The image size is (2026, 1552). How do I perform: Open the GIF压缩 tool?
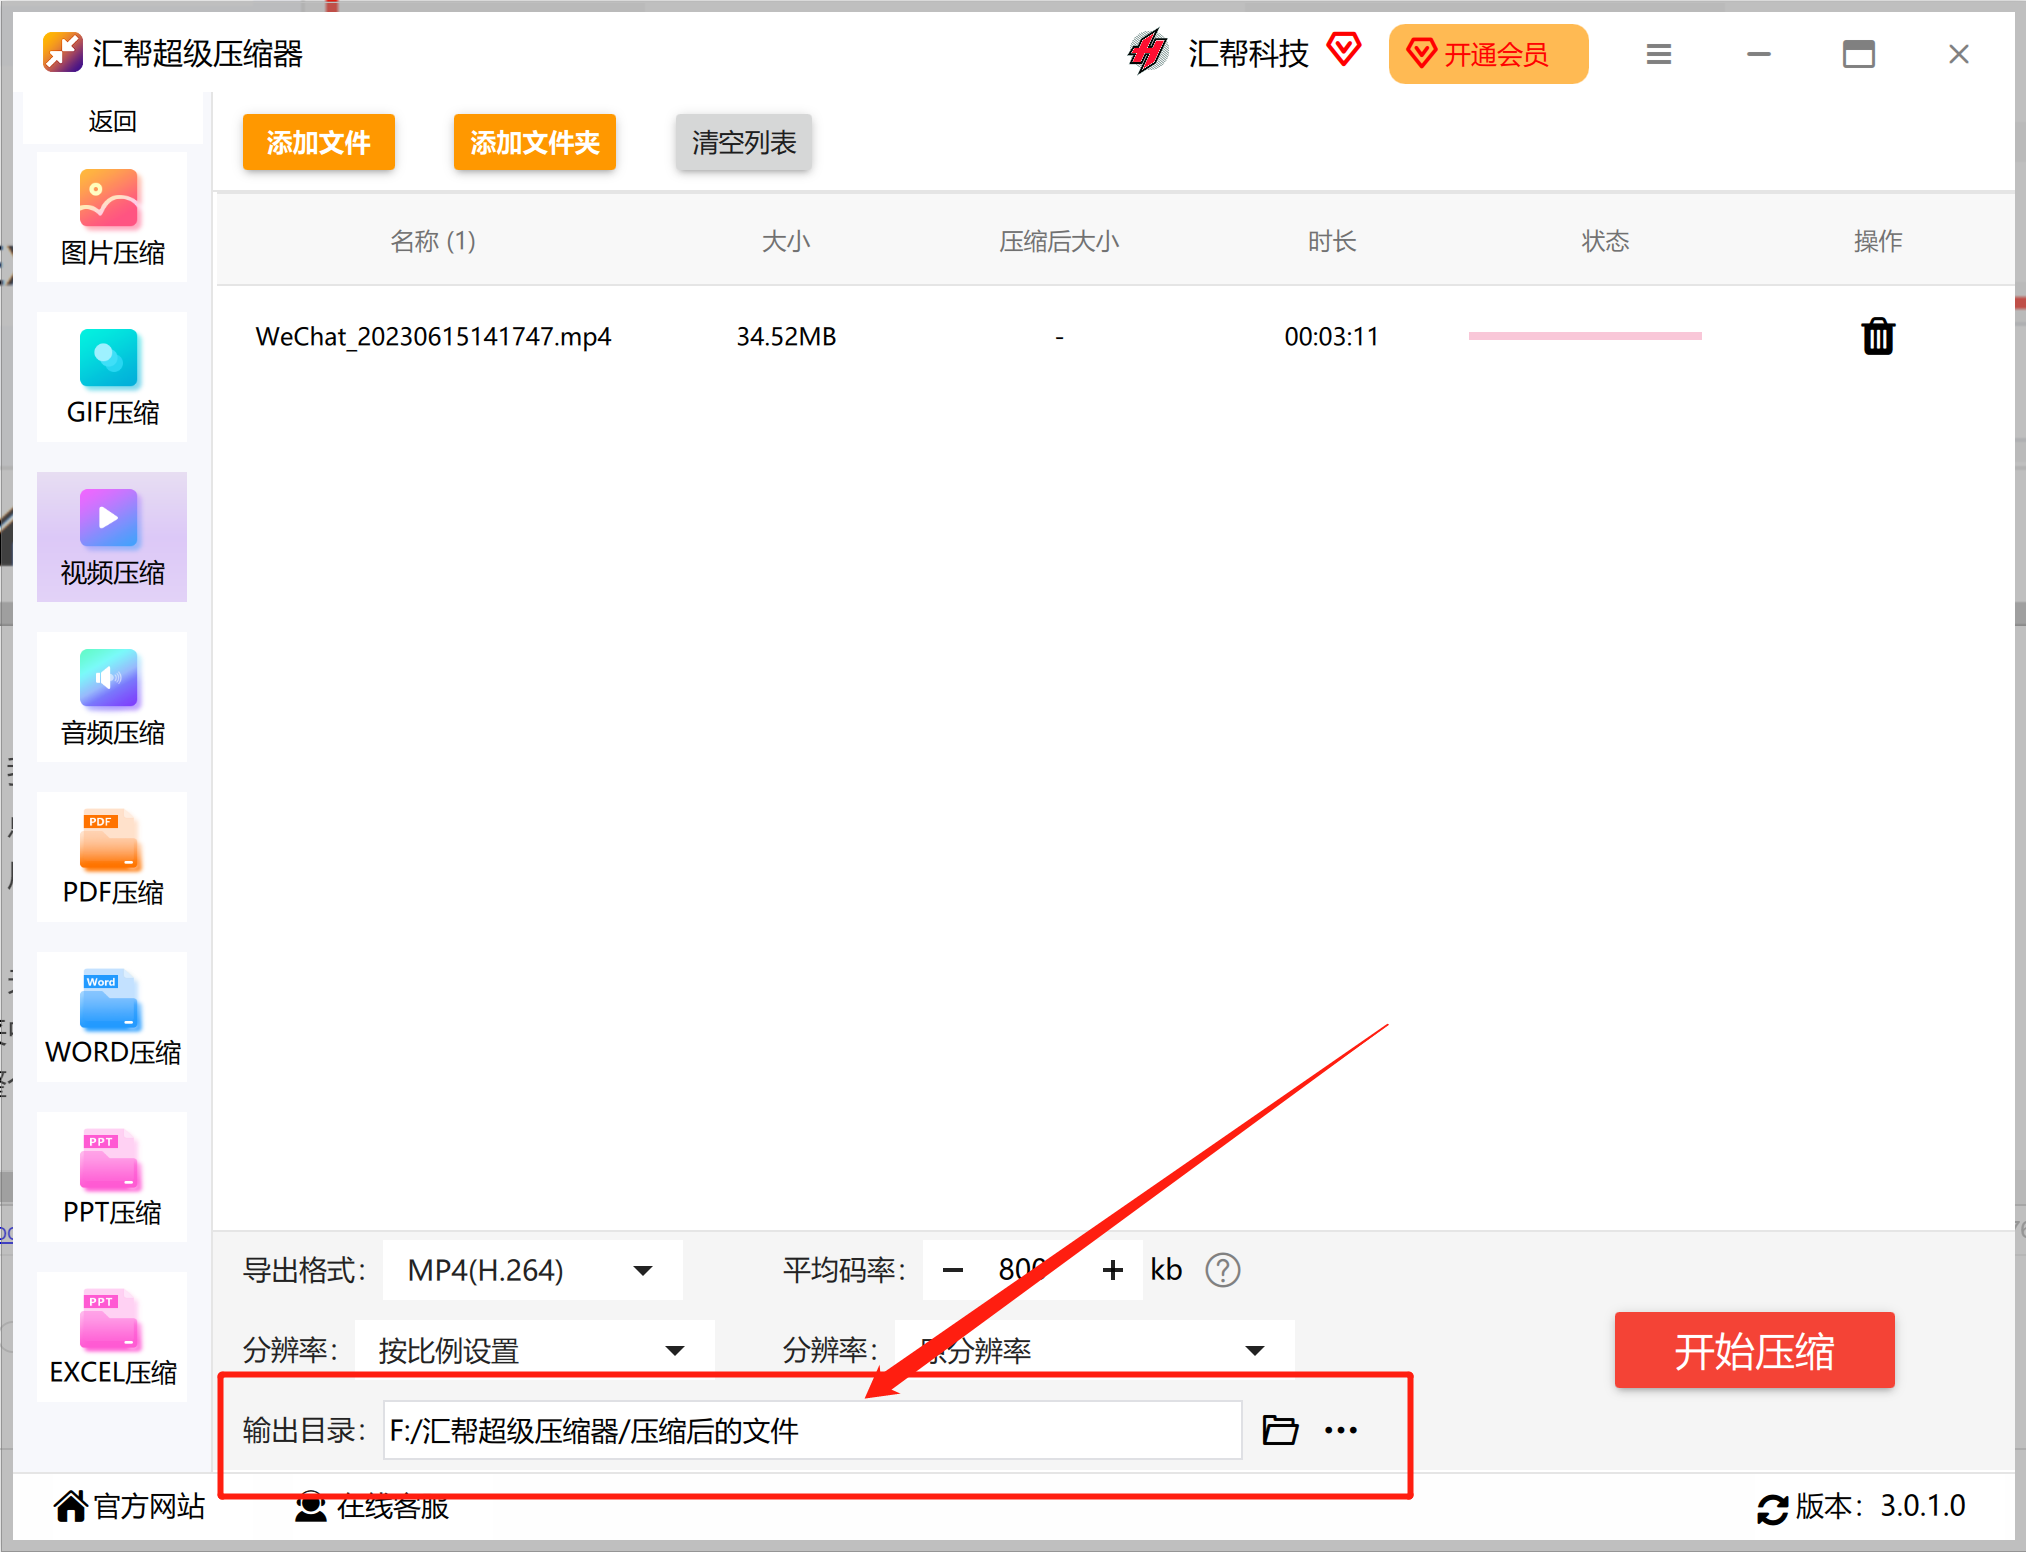pos(112,378)
